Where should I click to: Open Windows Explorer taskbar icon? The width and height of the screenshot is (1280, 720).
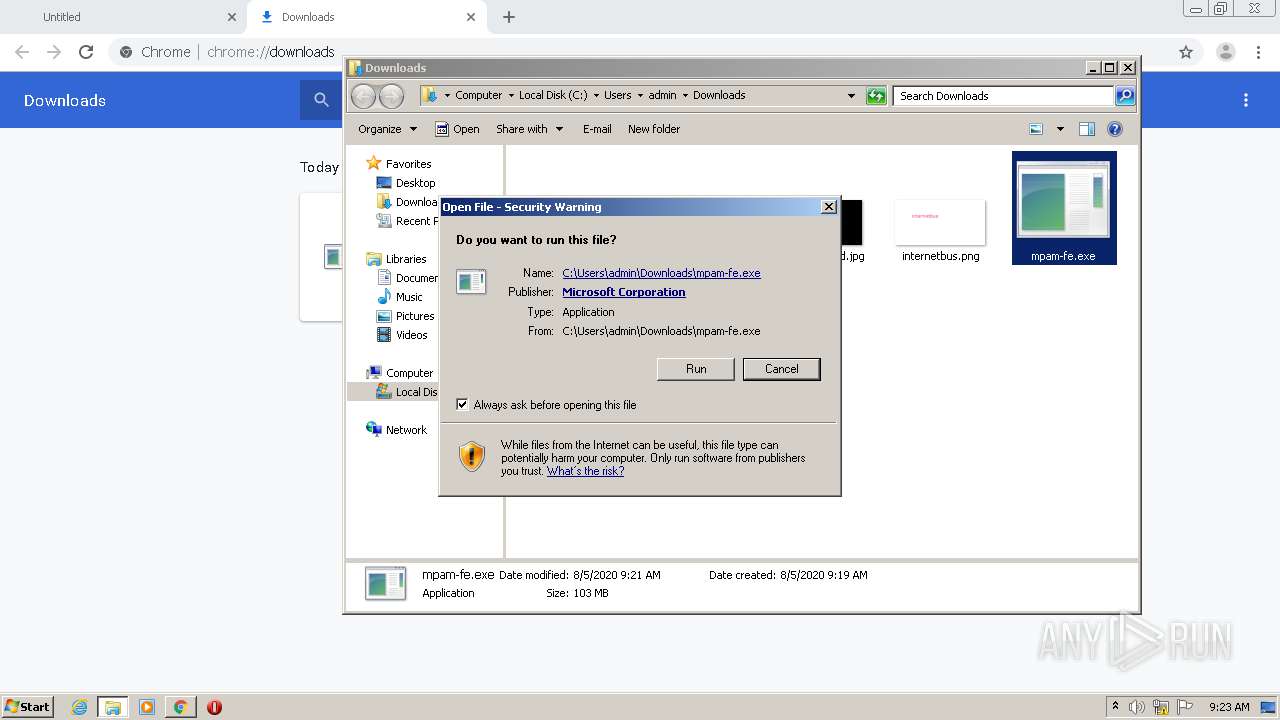click(x=113, y=707)
